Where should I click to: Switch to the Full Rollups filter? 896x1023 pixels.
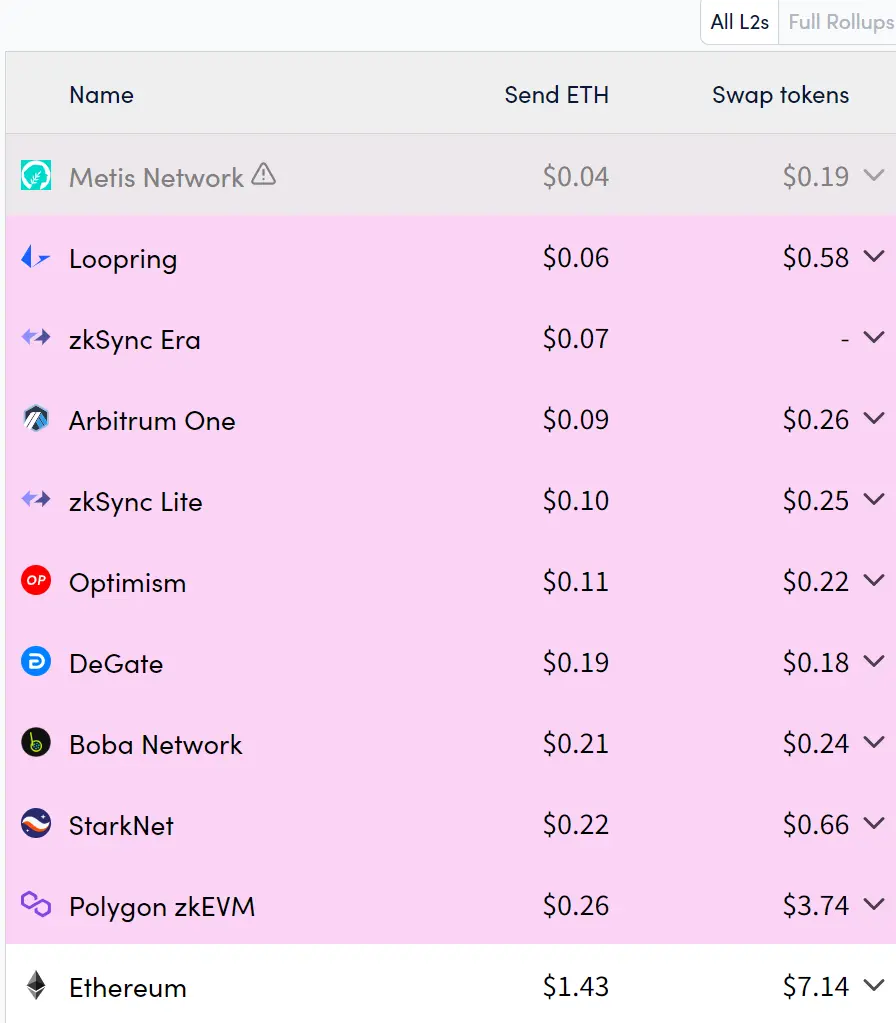tap(840, 22)
